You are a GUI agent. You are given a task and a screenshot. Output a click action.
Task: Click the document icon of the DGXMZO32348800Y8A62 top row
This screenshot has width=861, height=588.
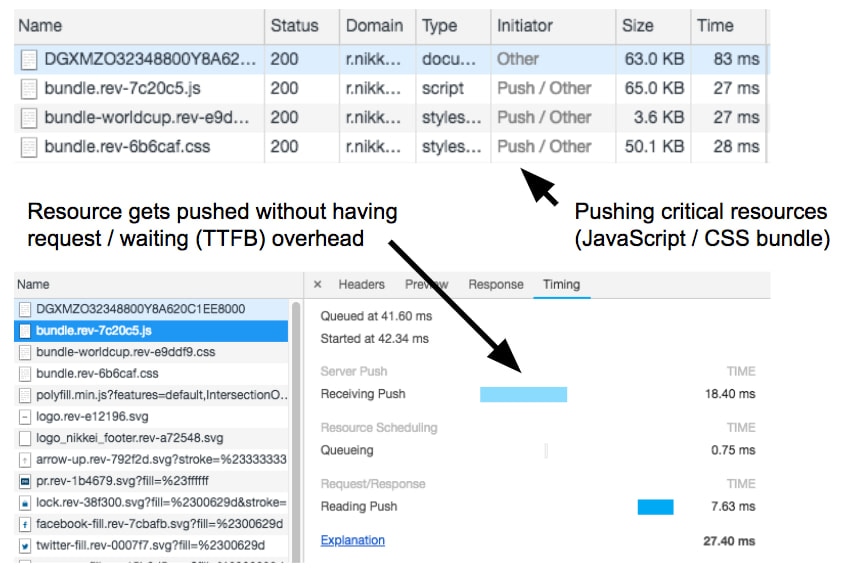[29, 59]
